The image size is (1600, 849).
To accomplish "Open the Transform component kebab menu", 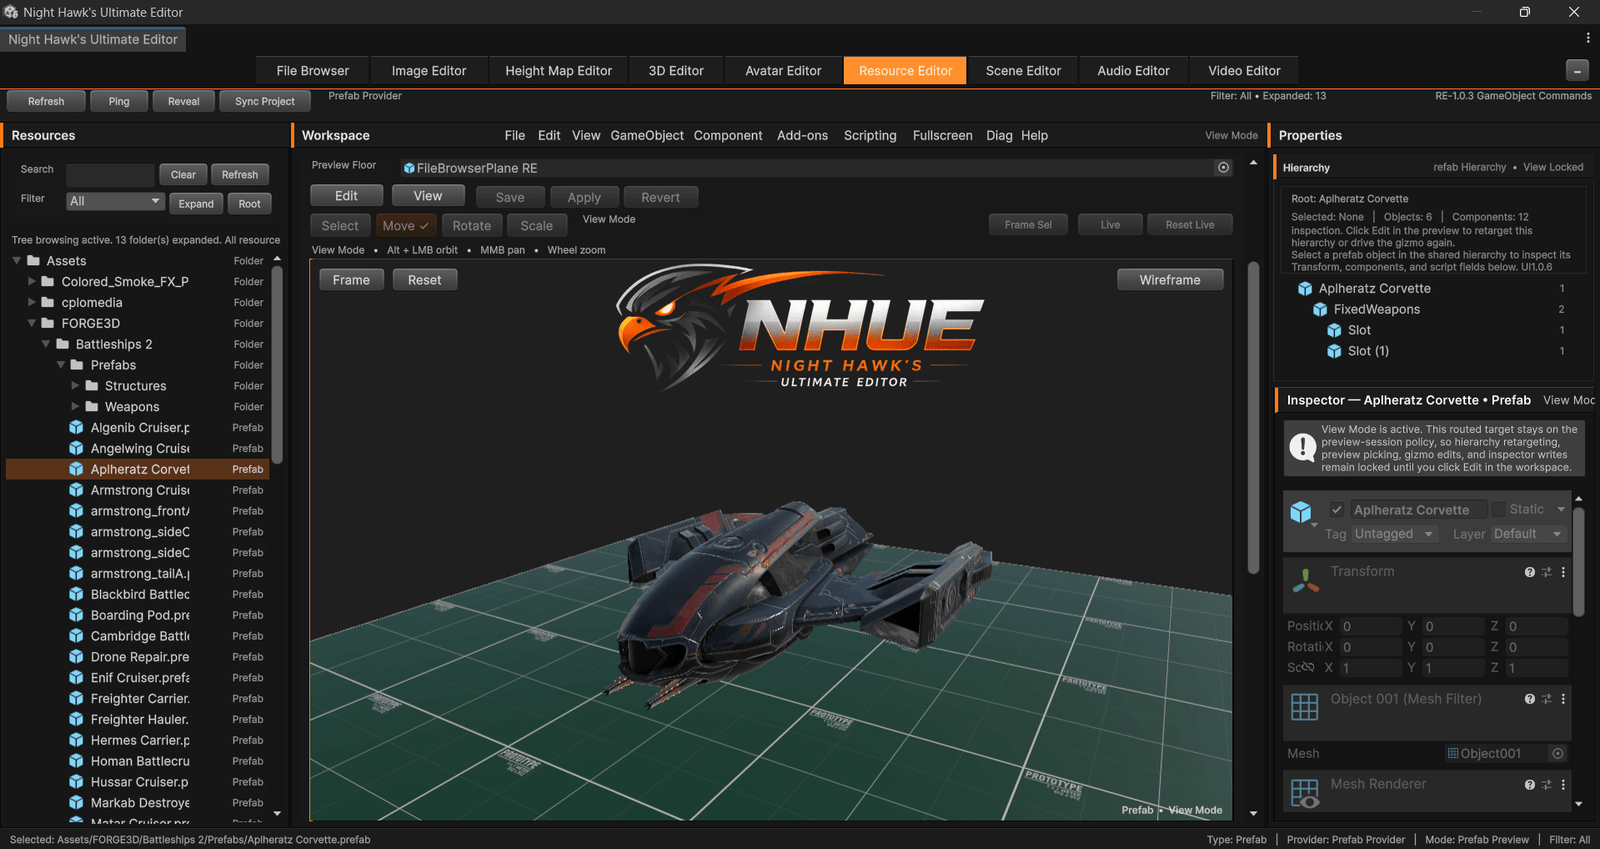I will [x=1563, y=572].
